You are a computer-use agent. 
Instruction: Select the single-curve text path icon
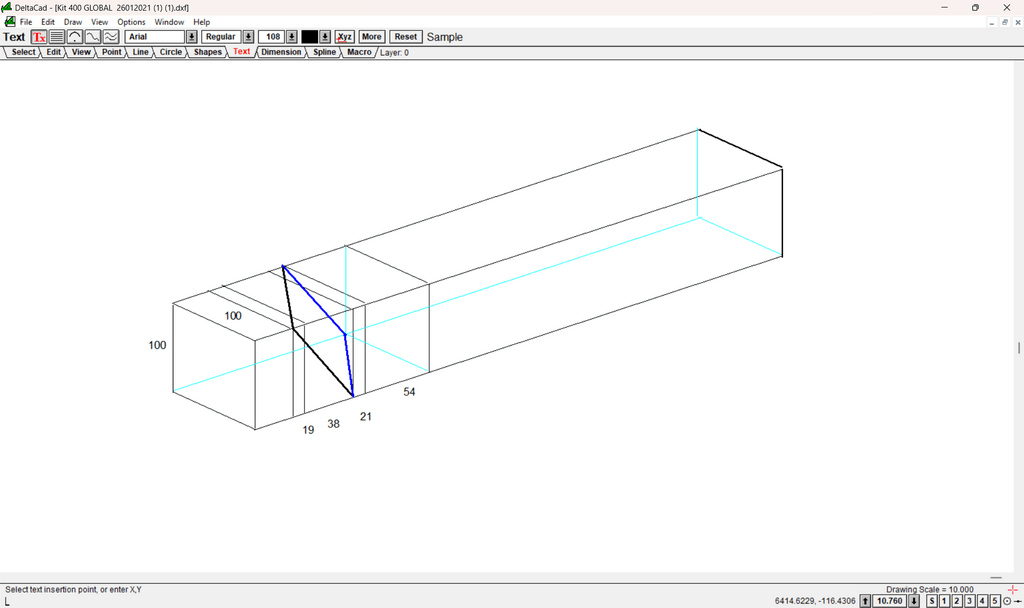pos(93,37)
